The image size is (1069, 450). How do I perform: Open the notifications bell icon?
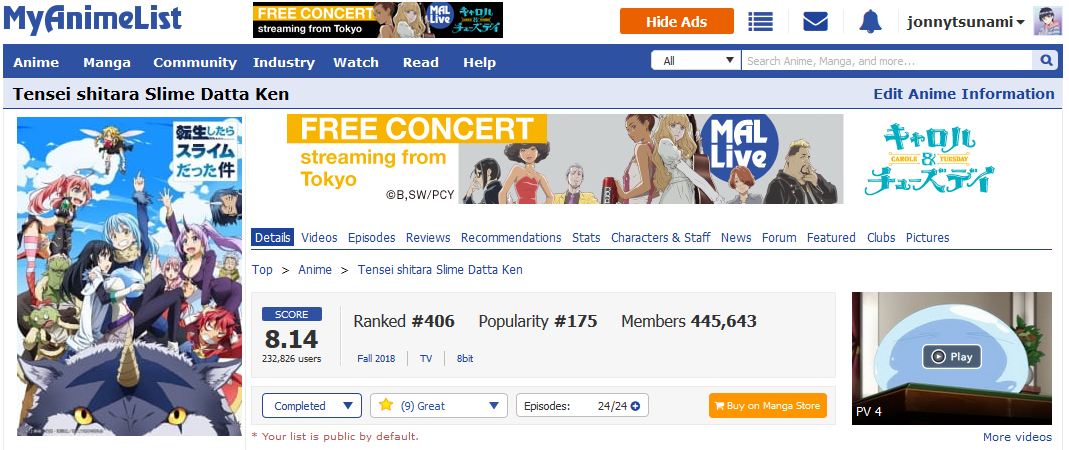pos(870,21)
